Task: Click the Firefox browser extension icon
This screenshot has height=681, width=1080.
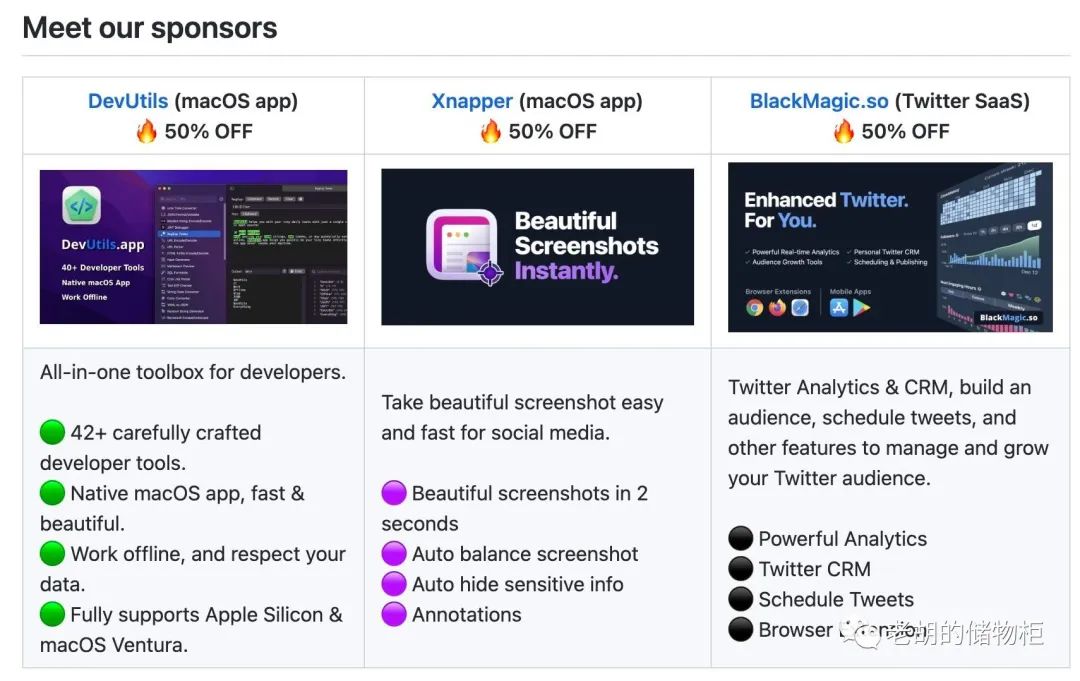Action: 778,308
